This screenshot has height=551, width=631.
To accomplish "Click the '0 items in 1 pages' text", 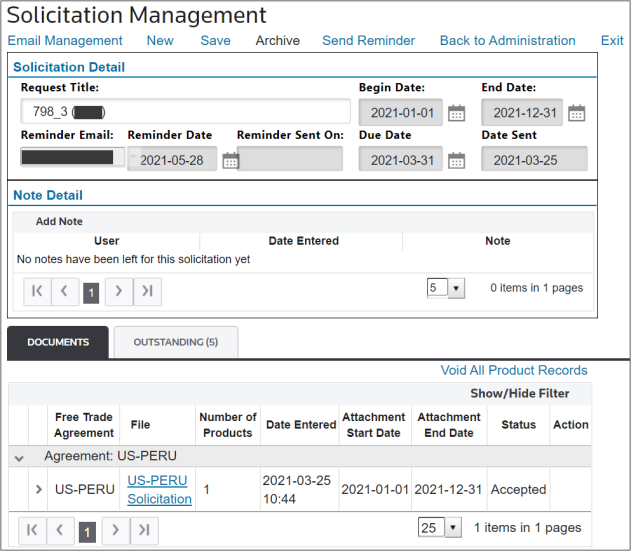I will [536, 288].
